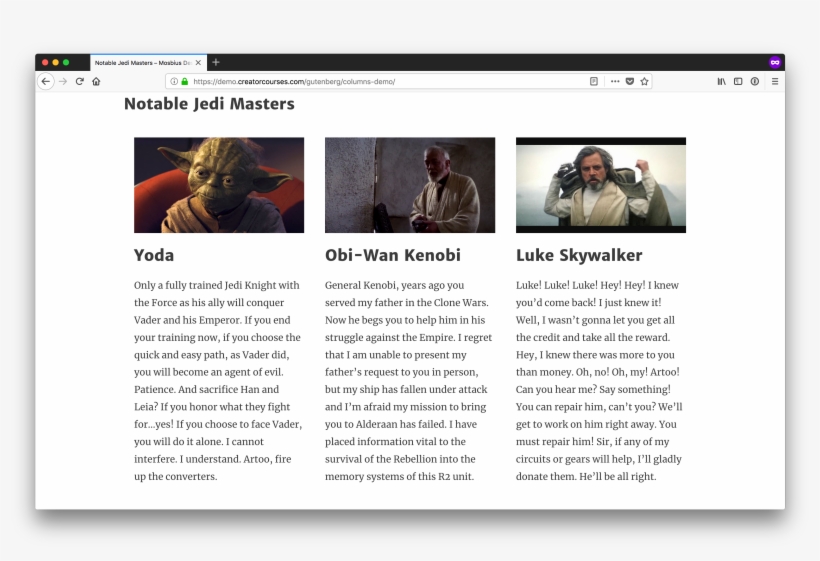Click the Yoda image
Screen dimensions: 820x561
[219, 185]
